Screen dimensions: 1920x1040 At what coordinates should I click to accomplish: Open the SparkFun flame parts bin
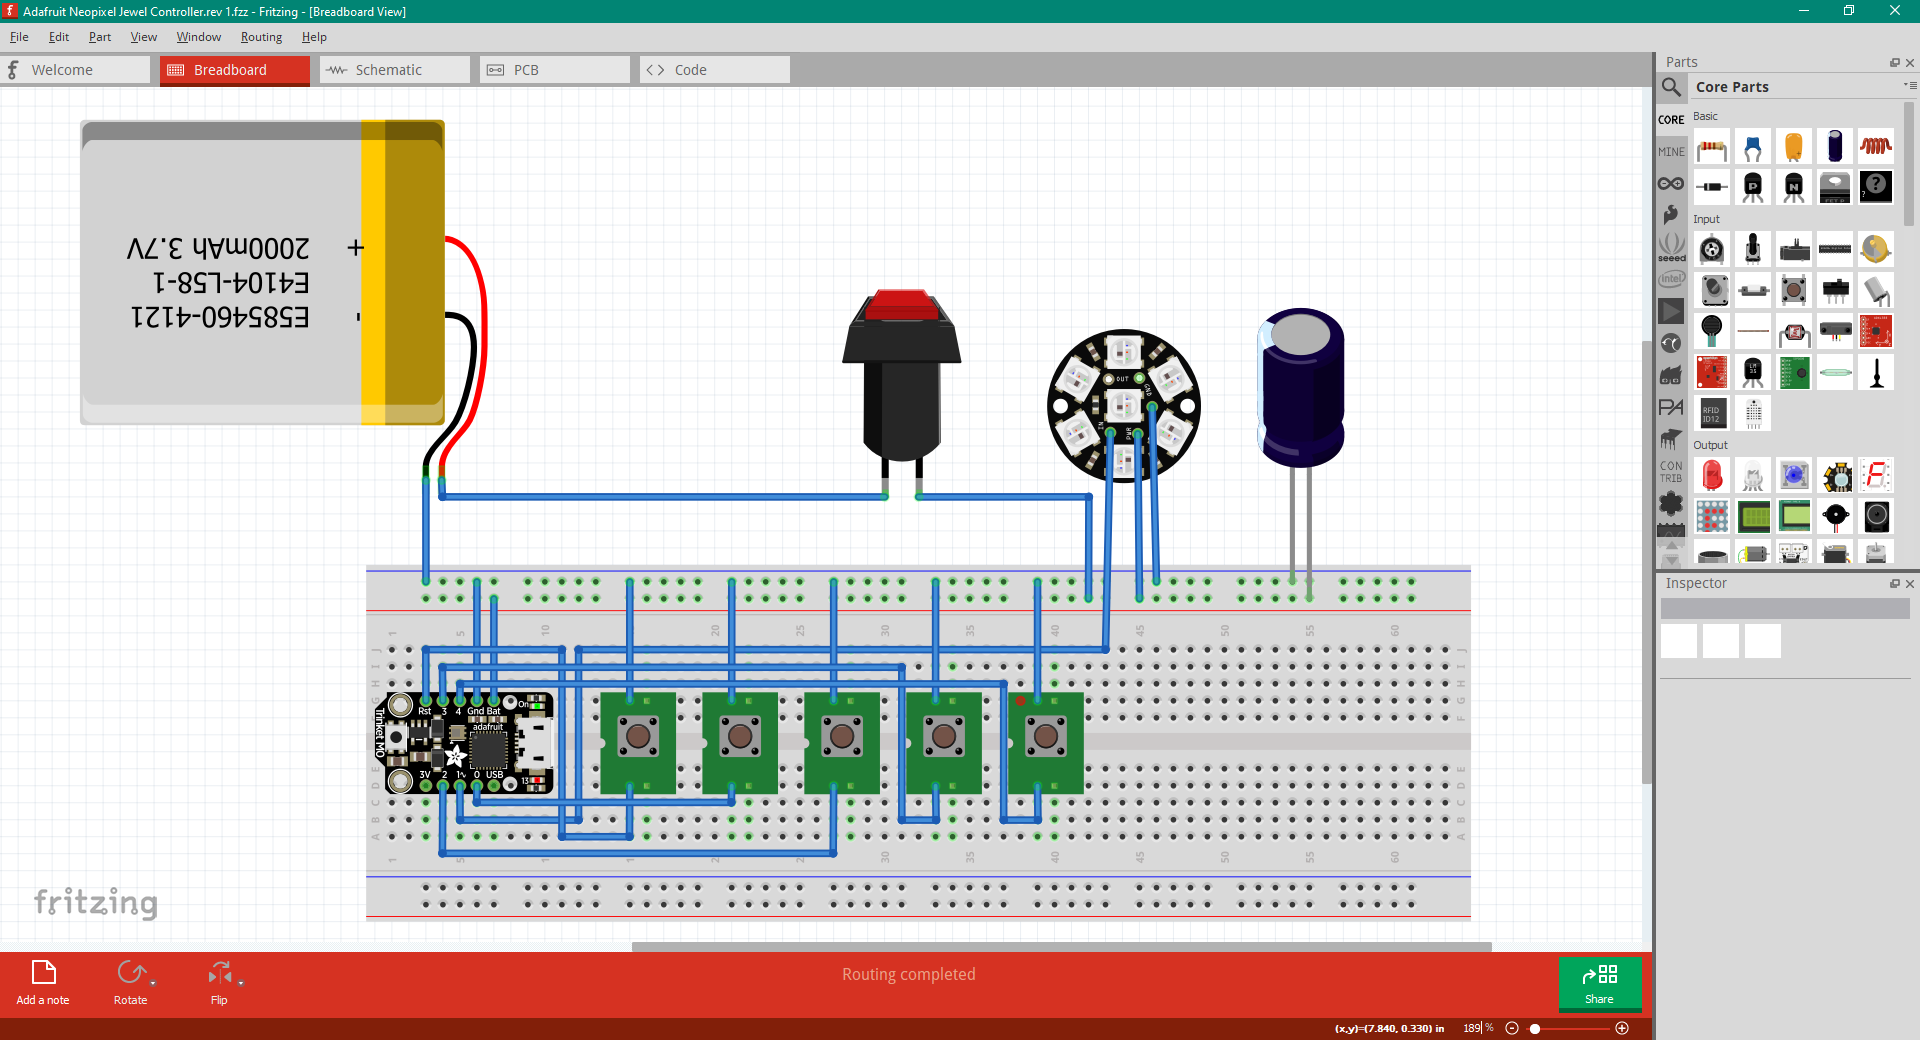pyautogui.click(x=1671, y=215)
